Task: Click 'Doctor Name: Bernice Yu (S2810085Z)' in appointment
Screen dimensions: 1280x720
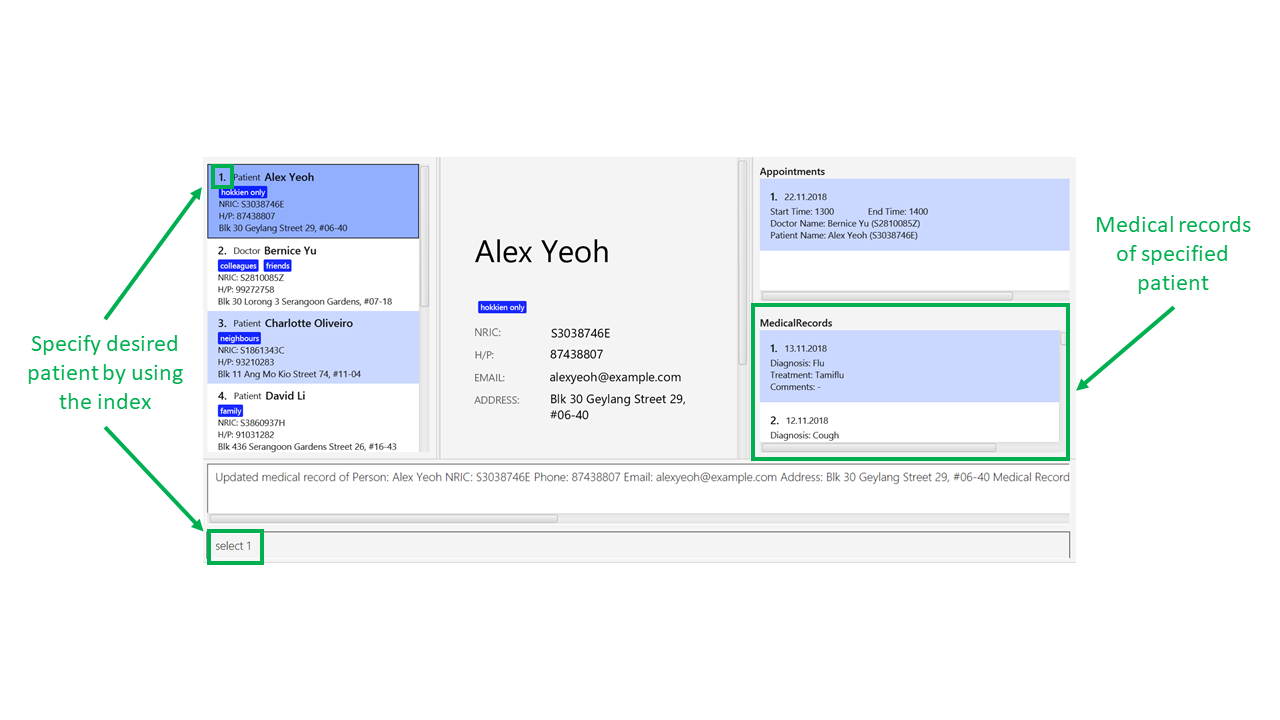Action: click(844, 224)
